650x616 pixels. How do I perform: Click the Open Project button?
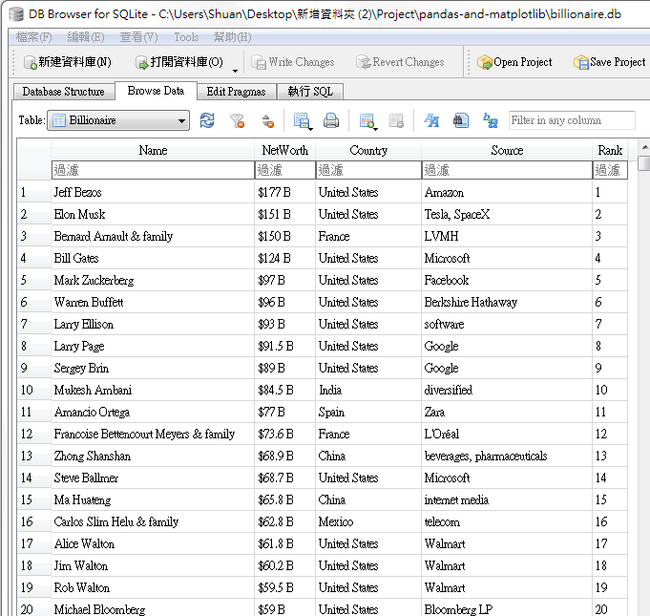tap(513, 62)
